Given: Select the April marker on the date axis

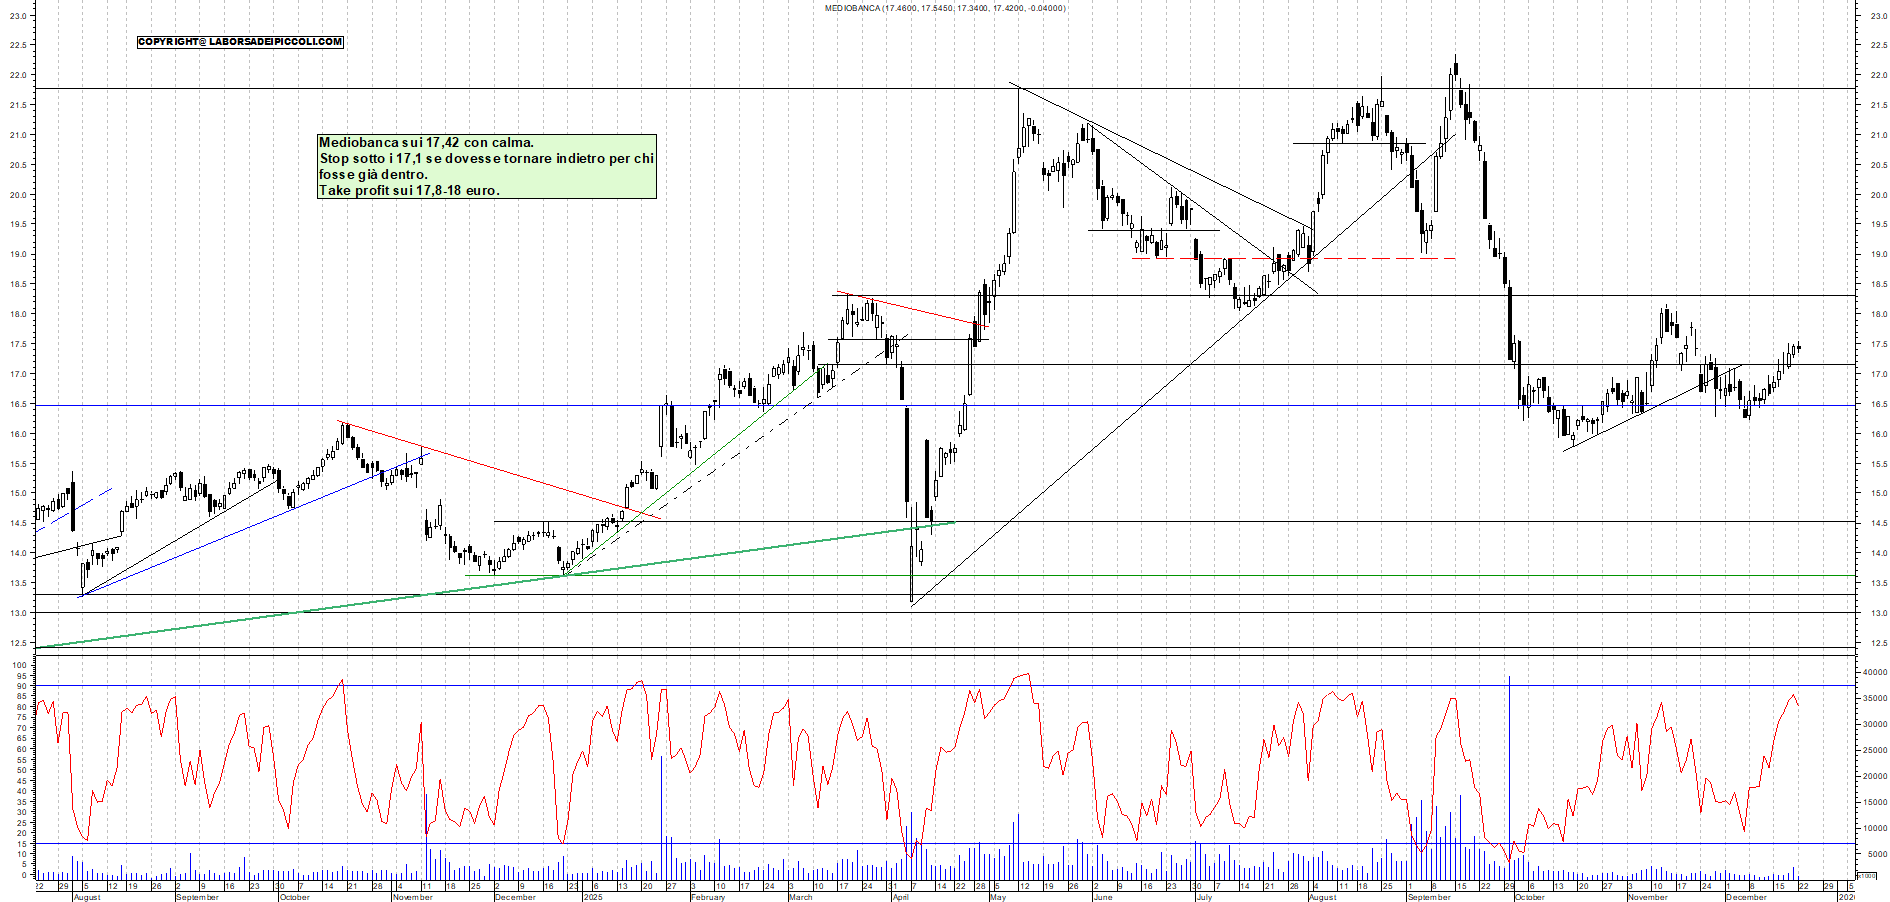Looking at the screenshot, I should [x=900, y=897].
